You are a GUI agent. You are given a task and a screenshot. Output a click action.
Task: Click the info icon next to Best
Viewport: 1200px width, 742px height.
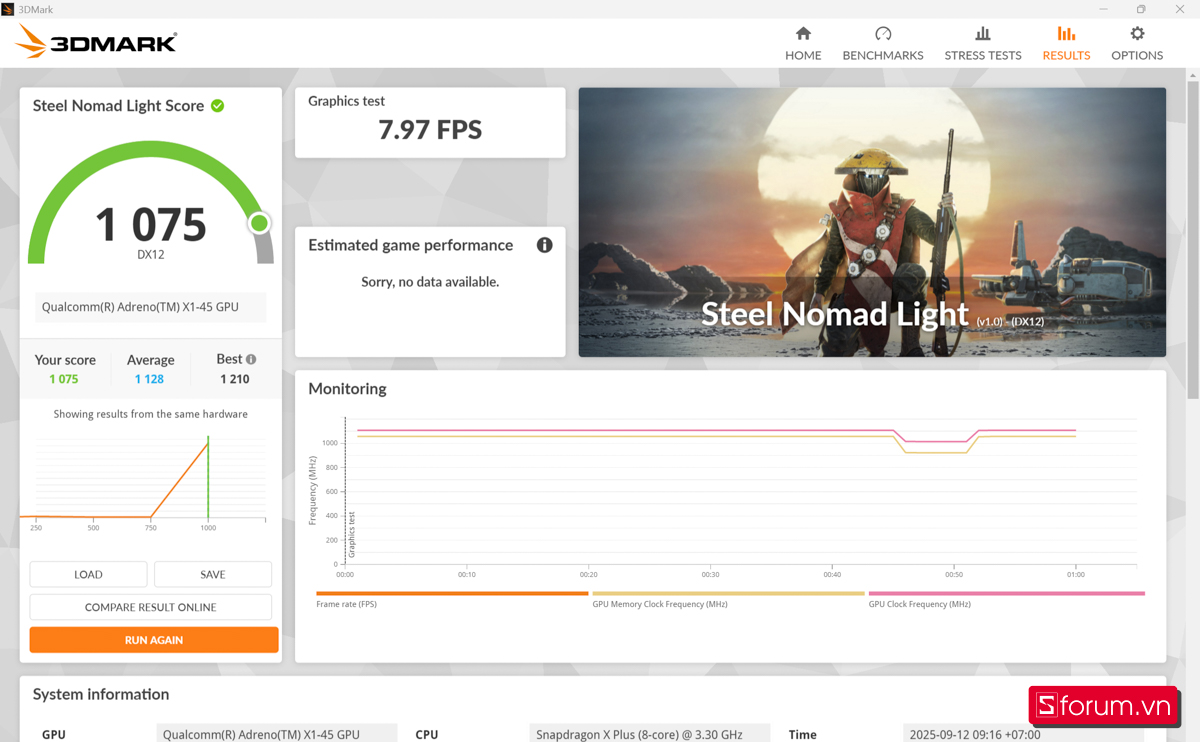coord(251,359)
